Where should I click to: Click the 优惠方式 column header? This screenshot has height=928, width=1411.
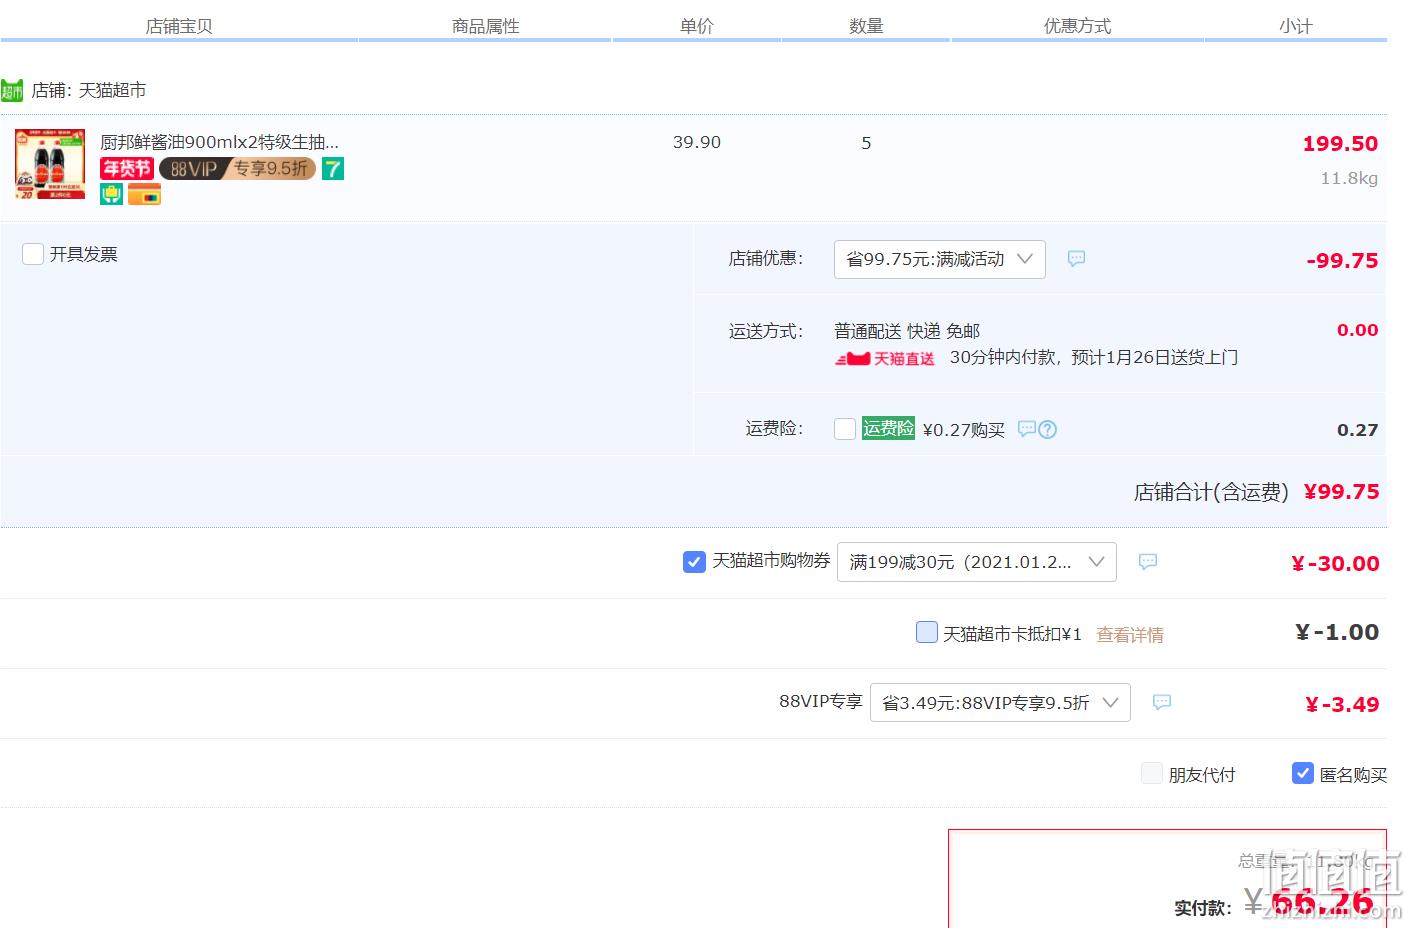(1077, 26)
